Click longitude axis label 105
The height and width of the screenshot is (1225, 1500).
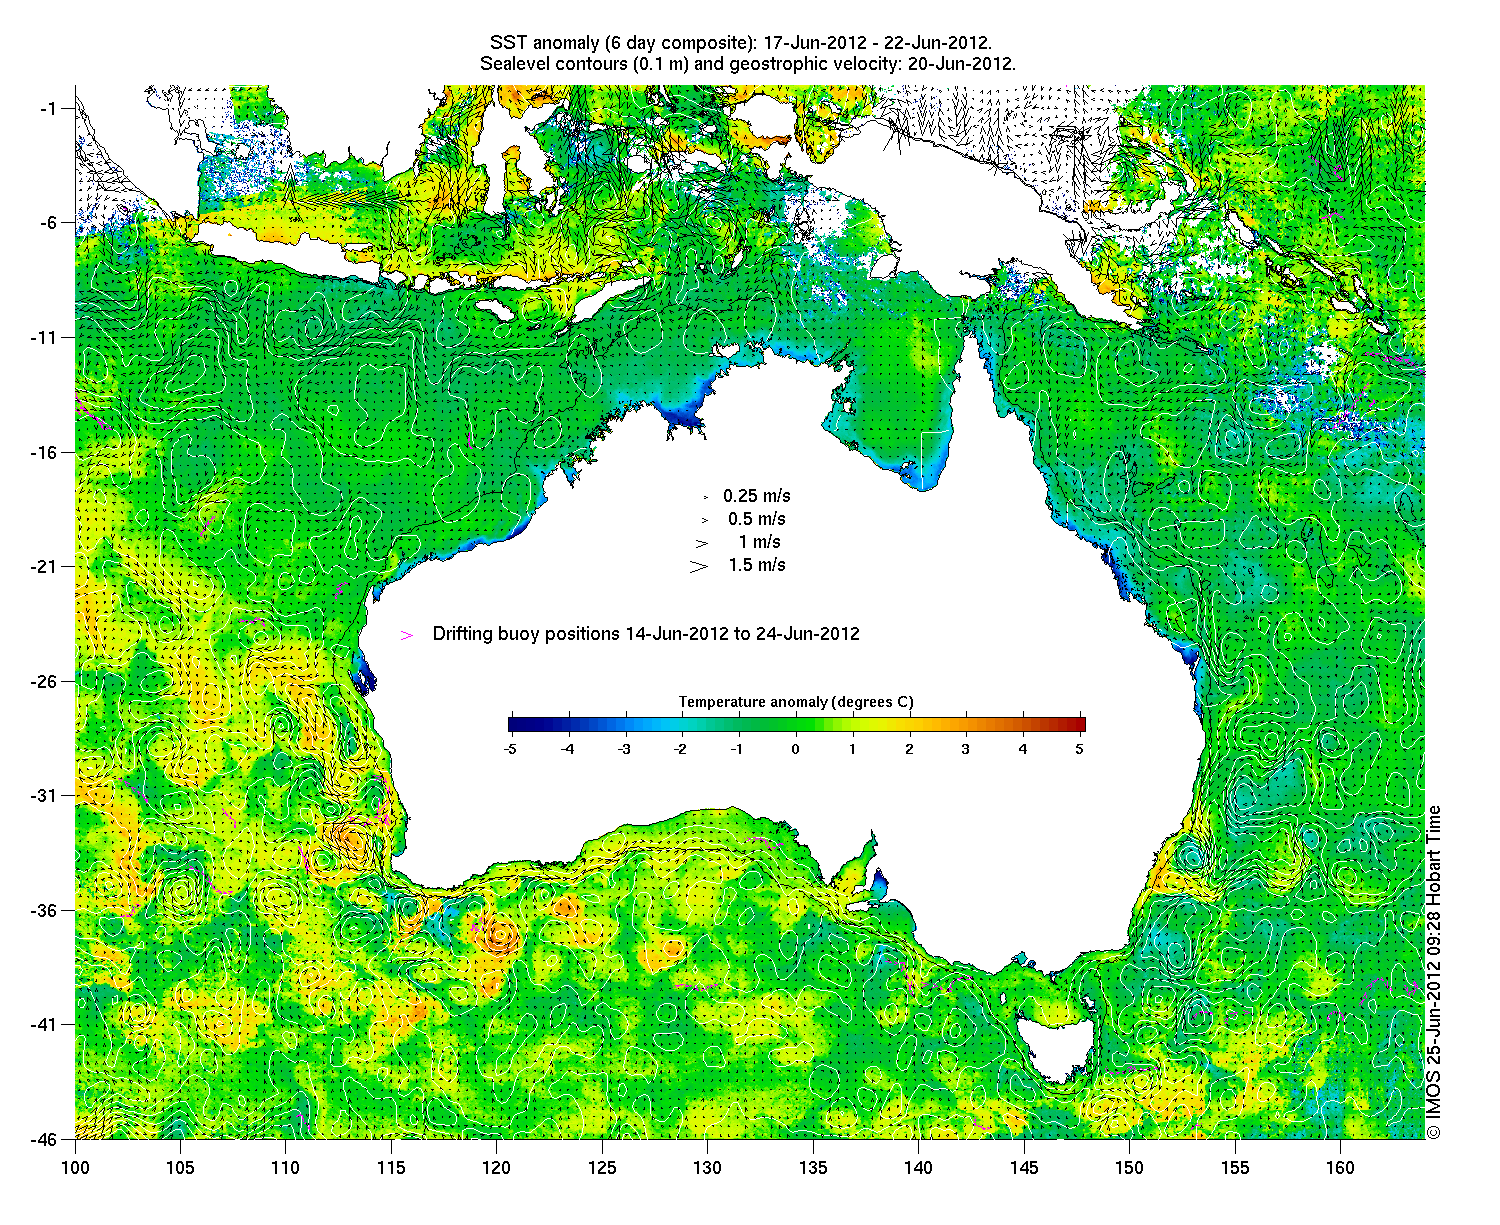tap(180, 1168)
